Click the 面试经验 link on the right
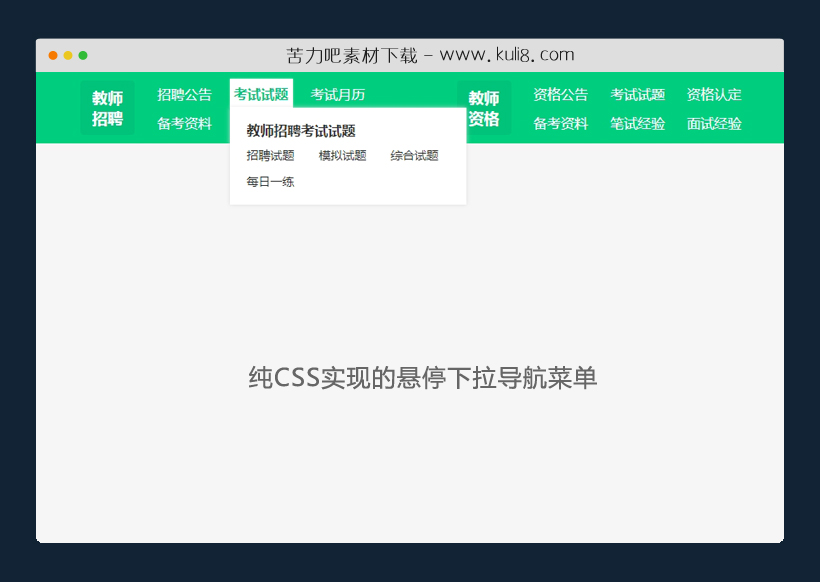This screenshot has height=582, width=820. 713,123
